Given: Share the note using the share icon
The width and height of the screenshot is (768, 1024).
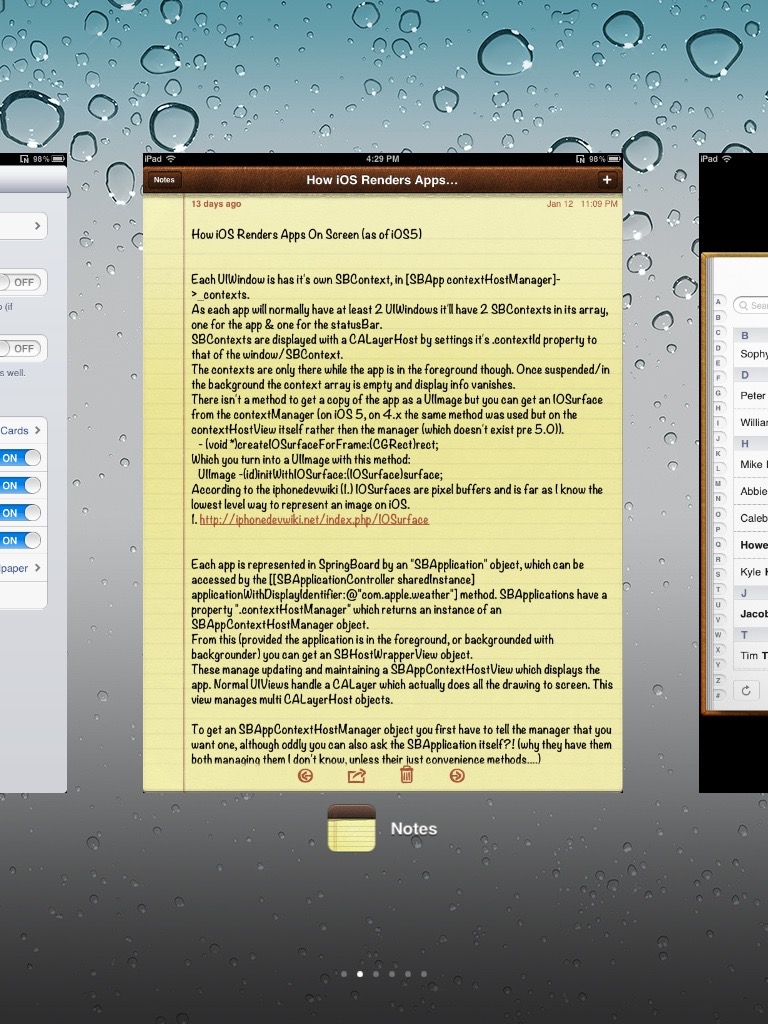Looking at the screenshot, I should coord(357,775).
